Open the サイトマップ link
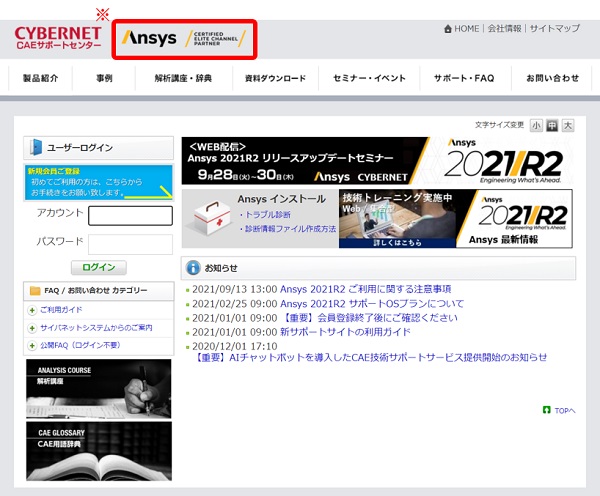600x496 pixels. 554,28
